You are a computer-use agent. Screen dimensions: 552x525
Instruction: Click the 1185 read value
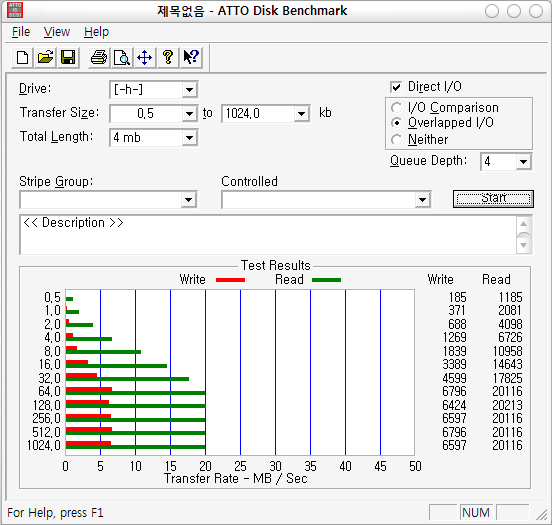[510, 297]
